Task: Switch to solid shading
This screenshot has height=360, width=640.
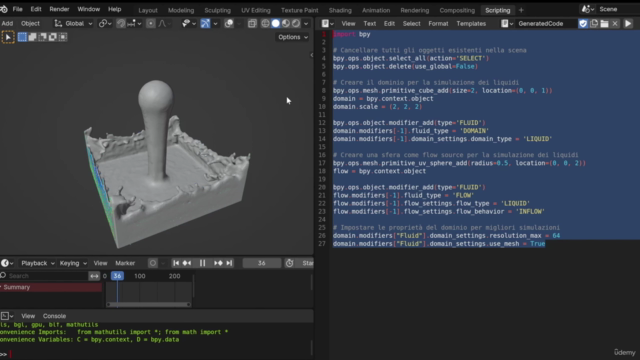Action: (x=276, y=24)
